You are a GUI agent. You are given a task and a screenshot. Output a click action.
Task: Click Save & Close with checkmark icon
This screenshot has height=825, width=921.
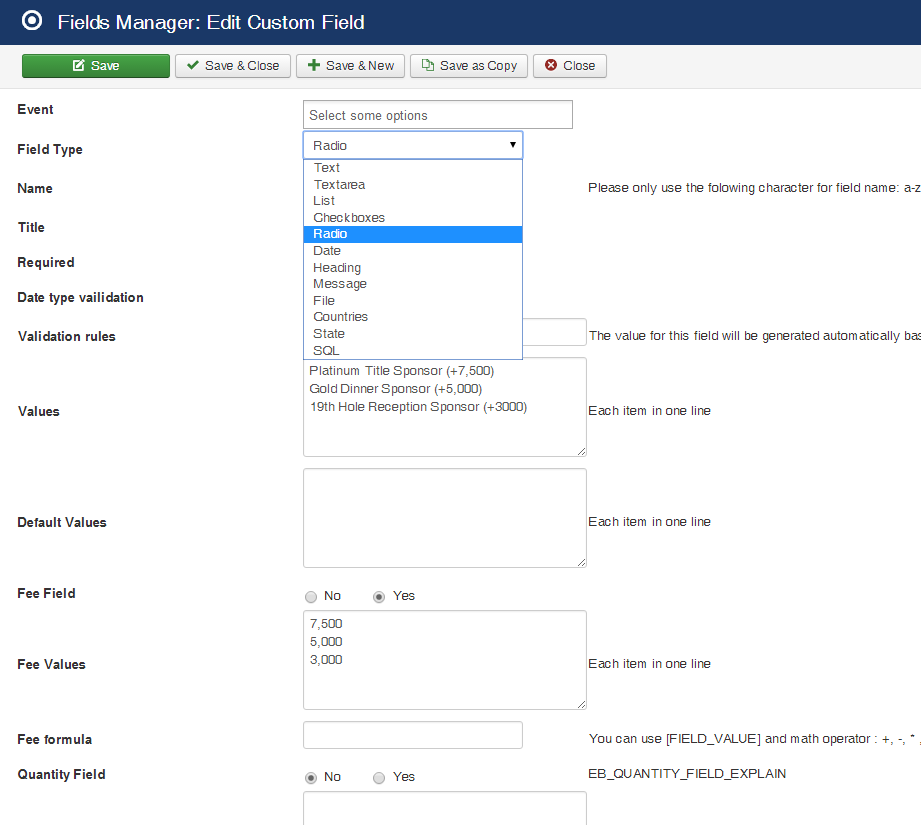pyautogui.click(x=233, y=66)
